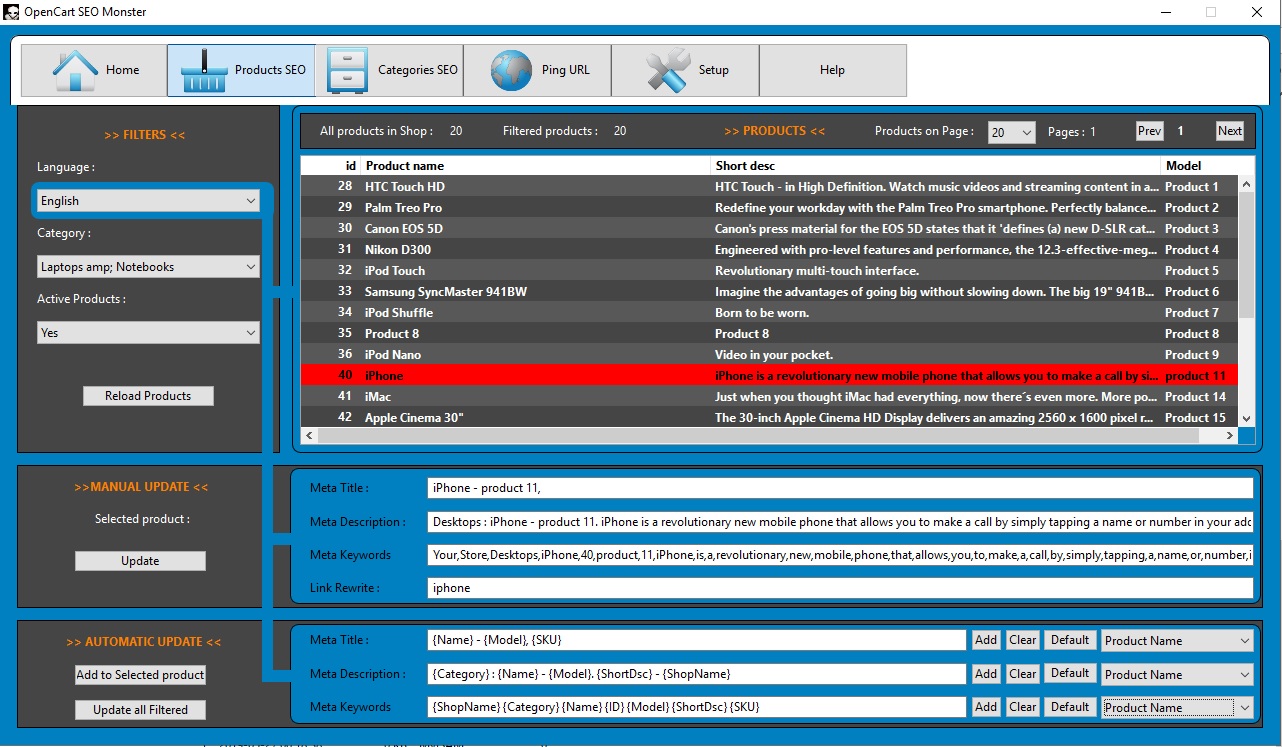Click the Model column header
This screenshot has width=1282, height=747.
(x=1208, y=166)
